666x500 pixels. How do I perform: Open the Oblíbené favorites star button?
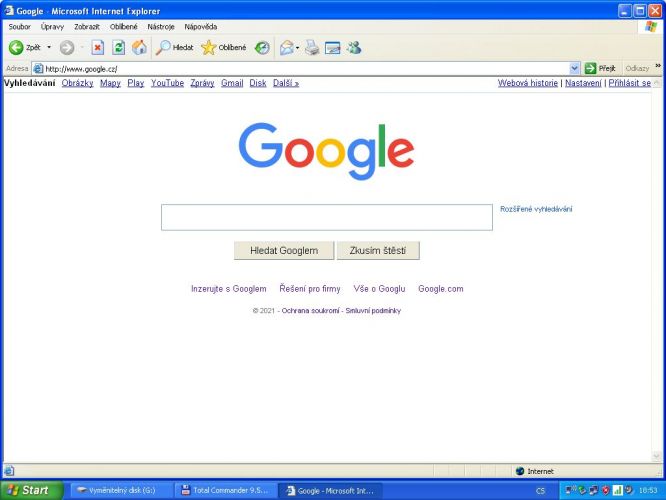click(223, 48)
